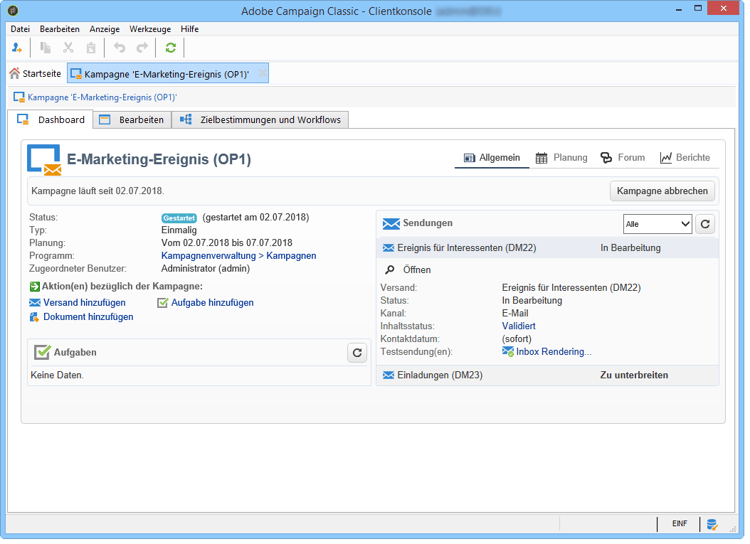Viewport: 750px width, 544px height.
Task: Click the Redo arrow icon
Action: 142,48
